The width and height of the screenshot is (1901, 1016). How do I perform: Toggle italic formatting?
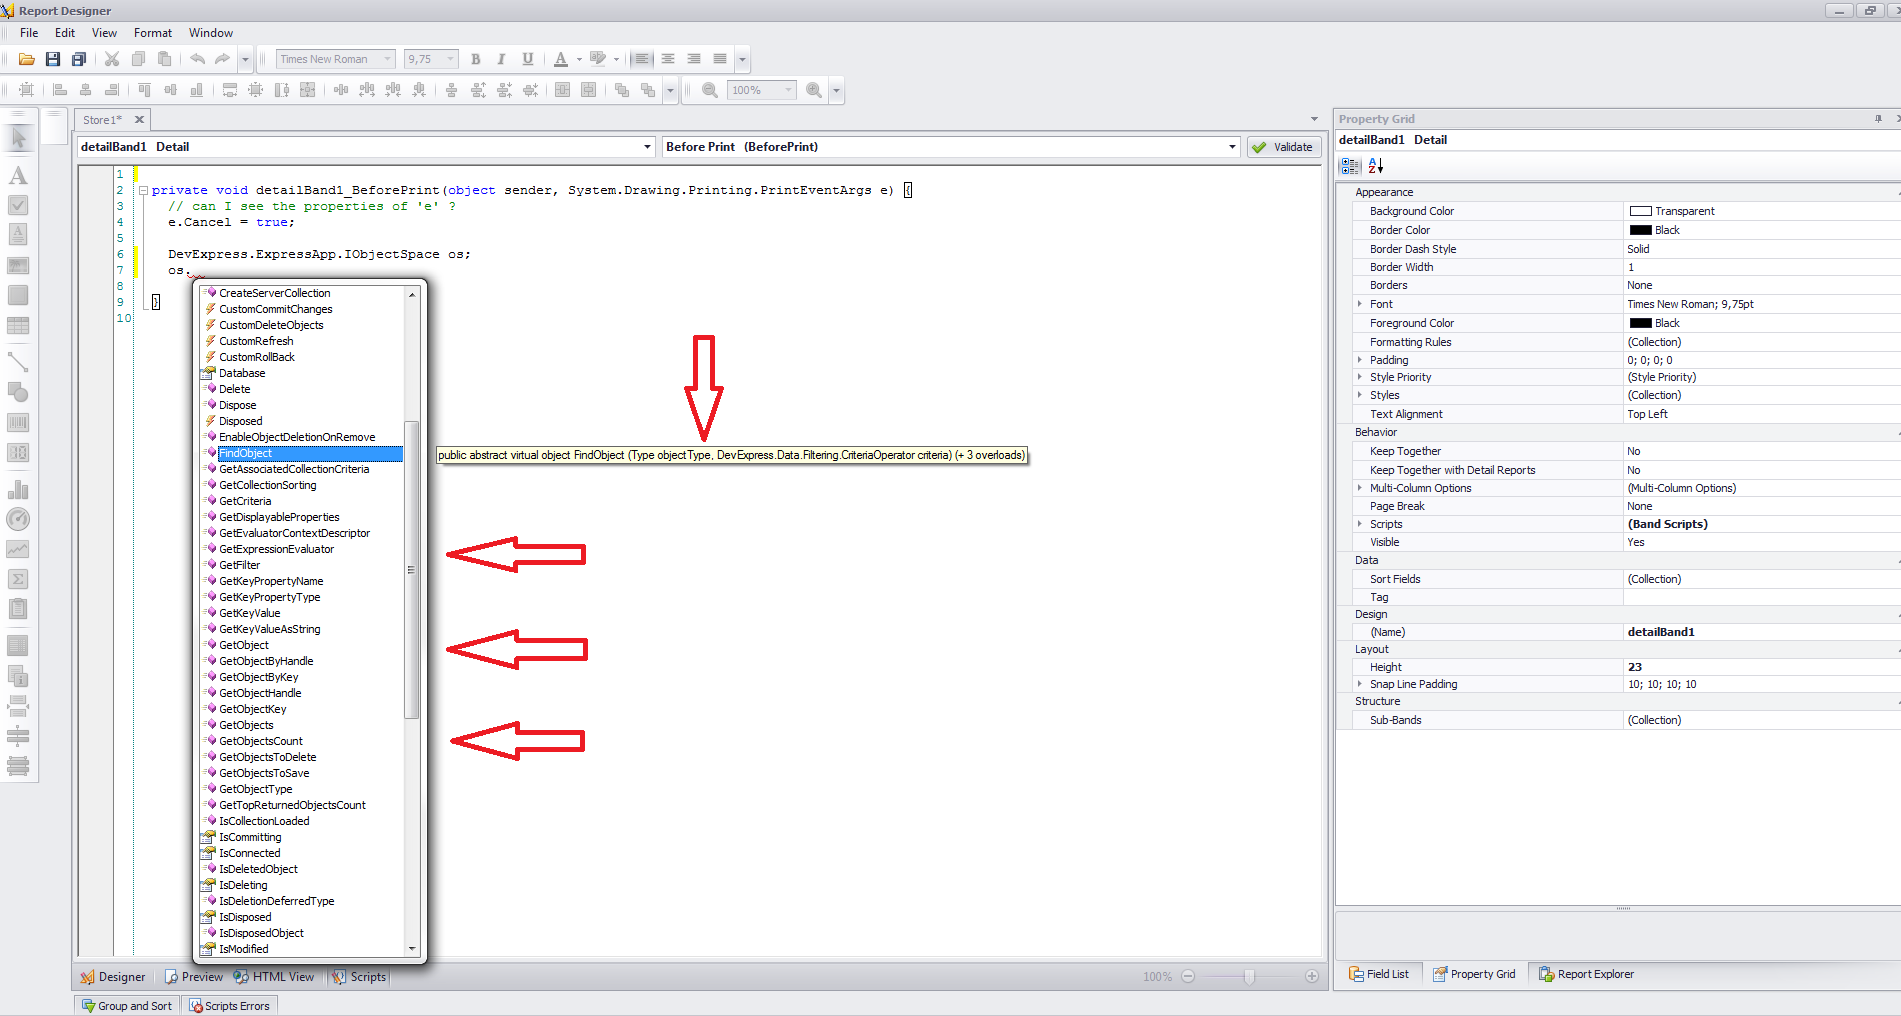tap(502, 59)
